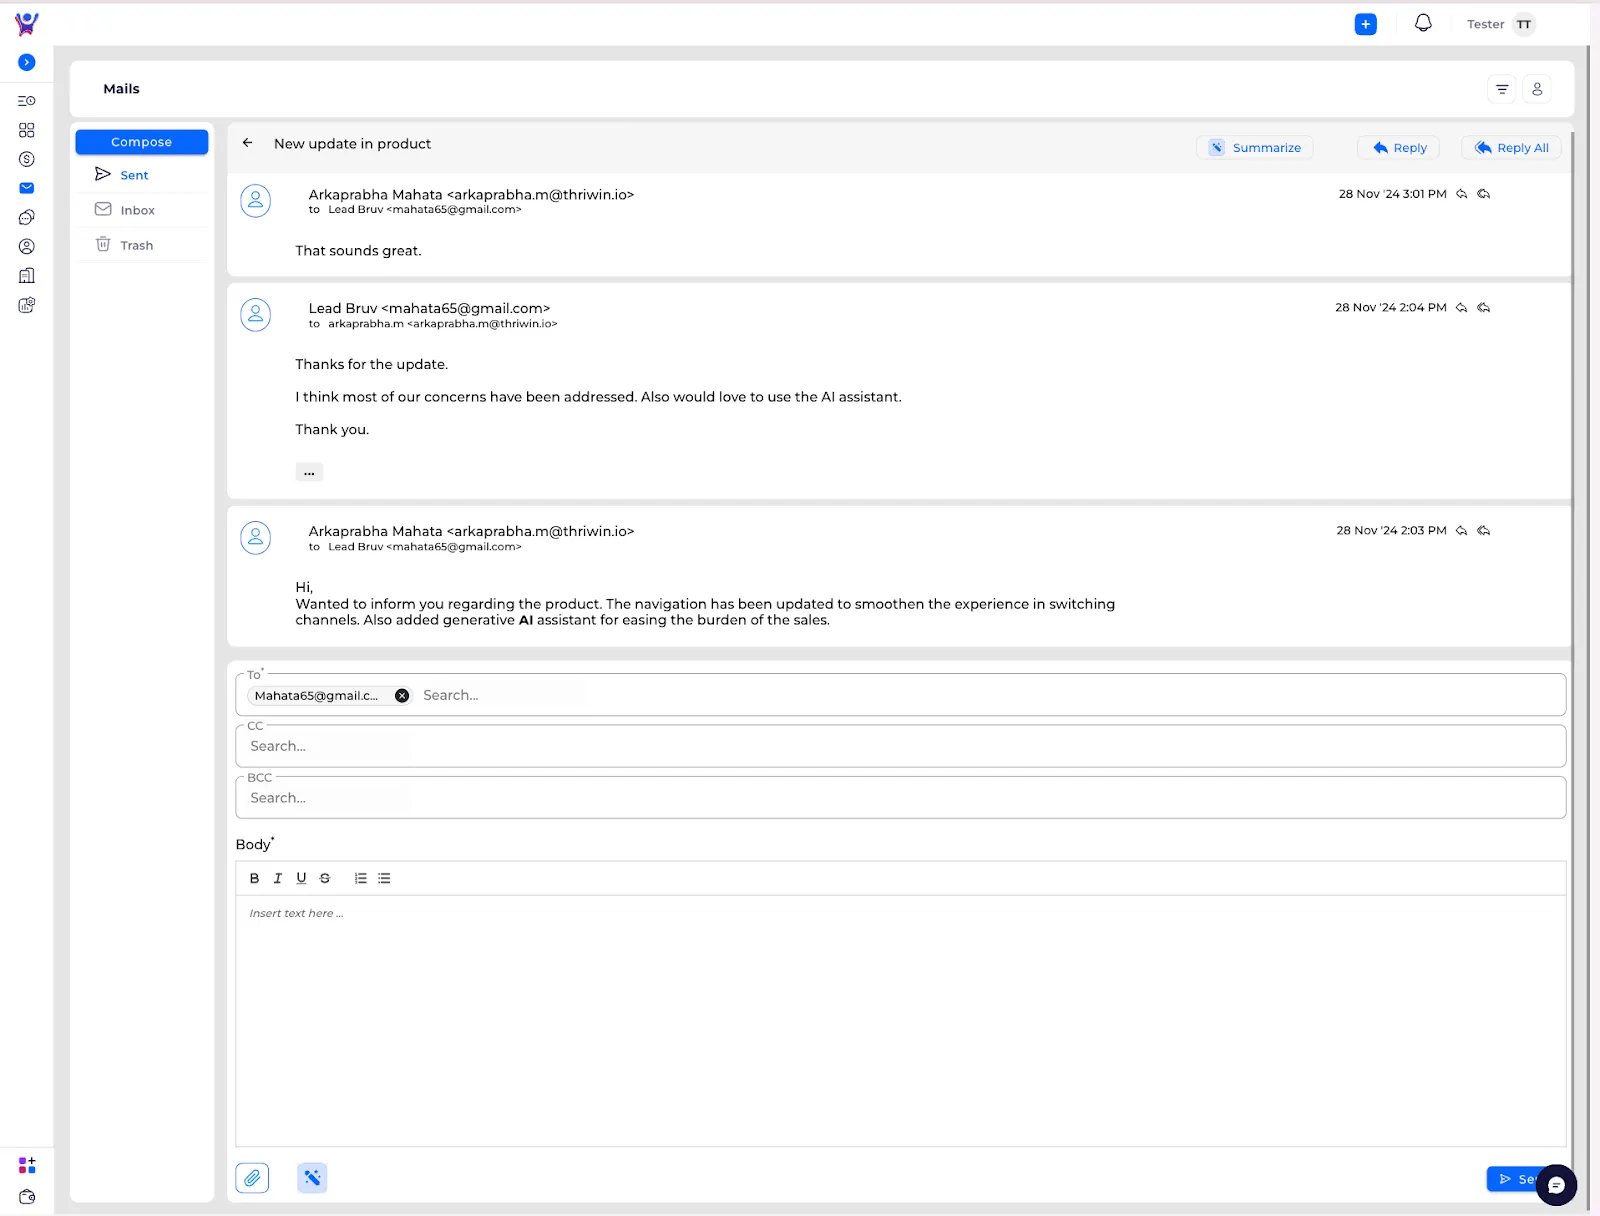Click the app logo in top-left corner
This screenshot has width=1600, height=1216.
27,23
